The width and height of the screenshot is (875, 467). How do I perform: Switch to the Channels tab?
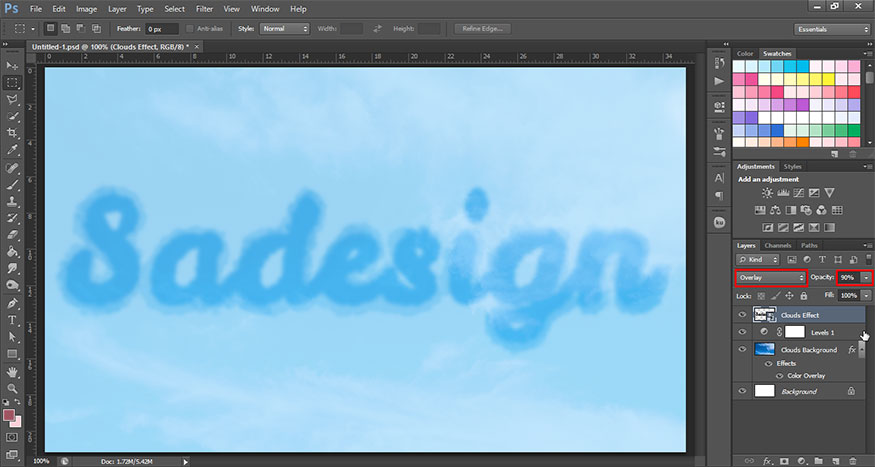(x=777, y=245)
